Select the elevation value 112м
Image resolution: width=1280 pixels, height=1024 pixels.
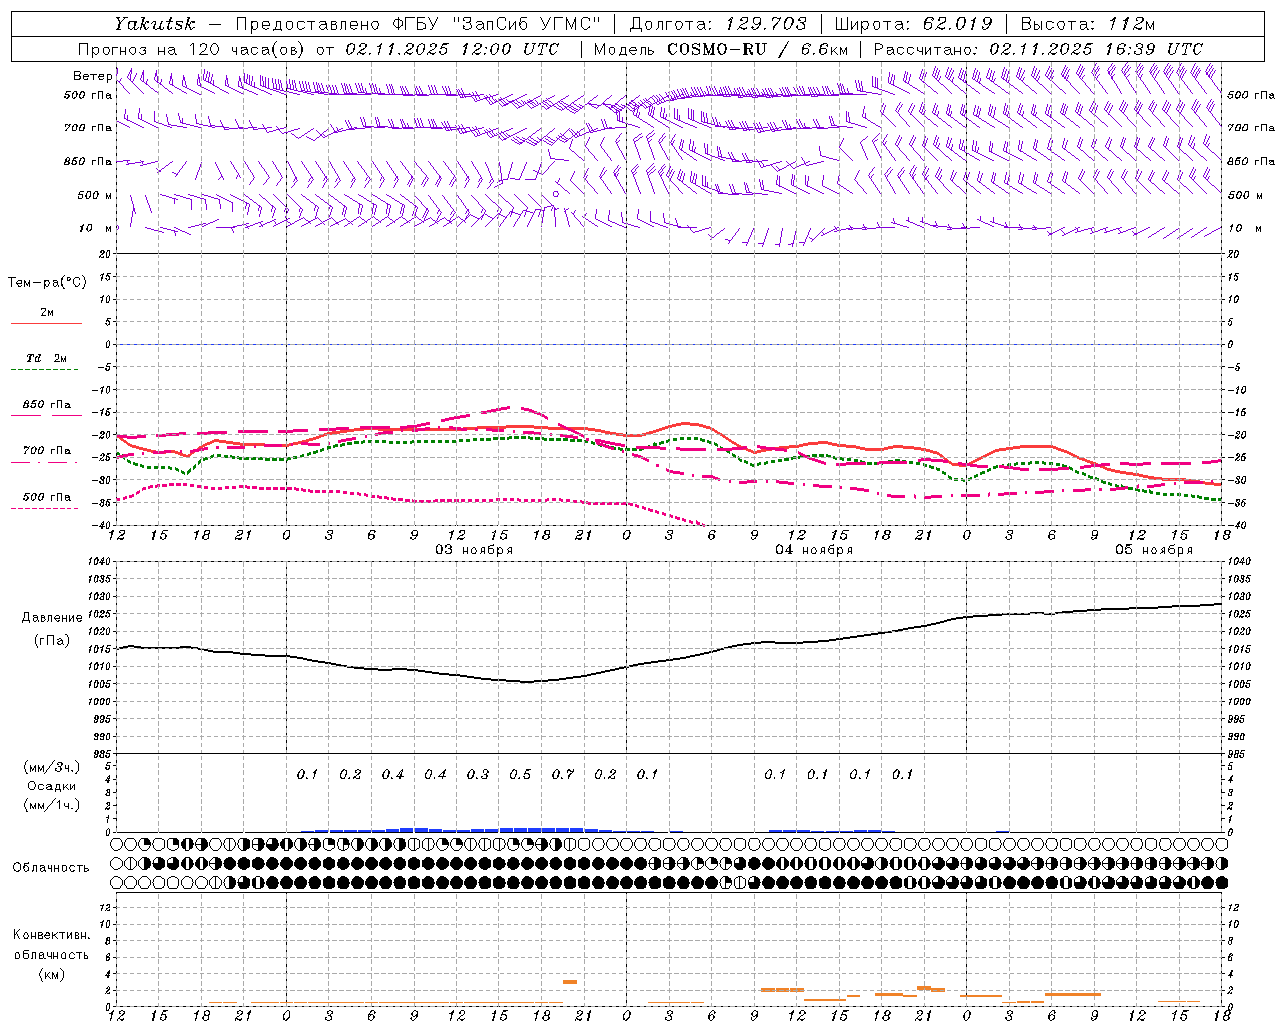(1132, 24)
